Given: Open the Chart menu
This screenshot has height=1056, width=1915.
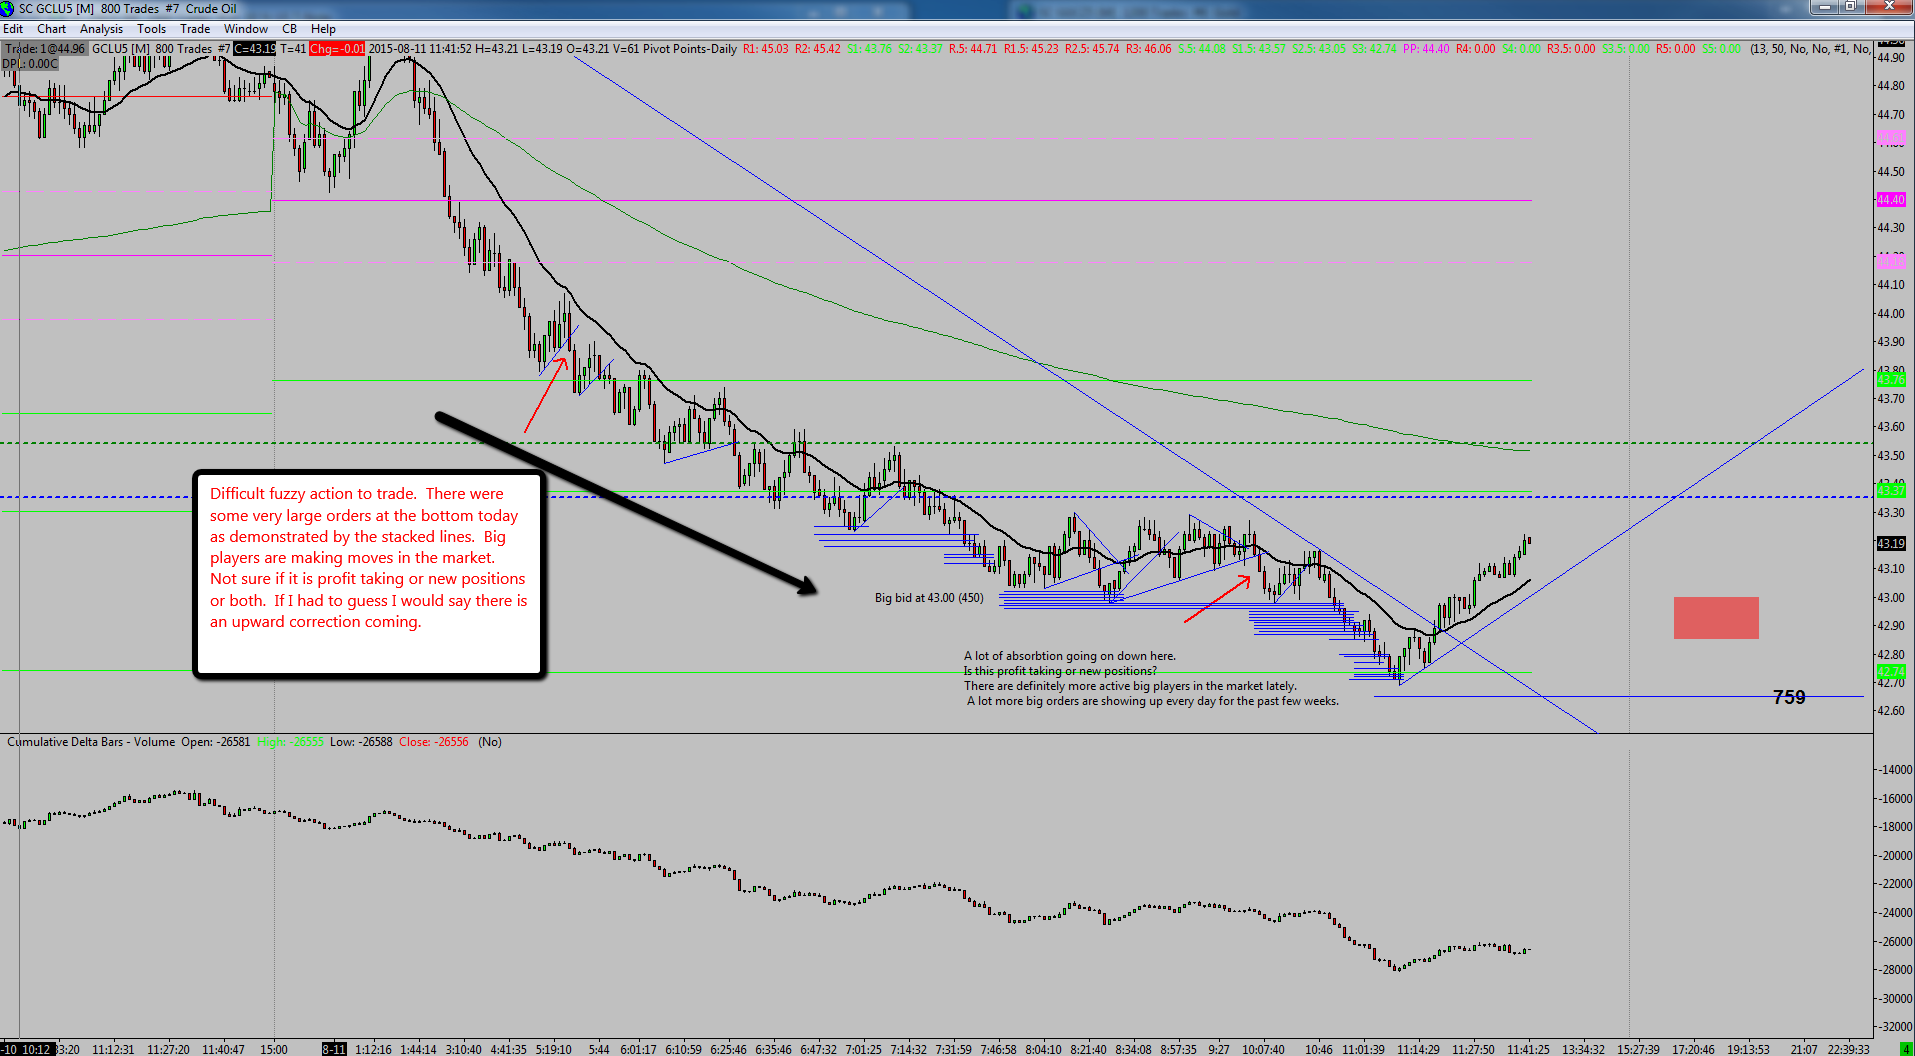Looking at the screenshot, I should (x=51, y=29).
